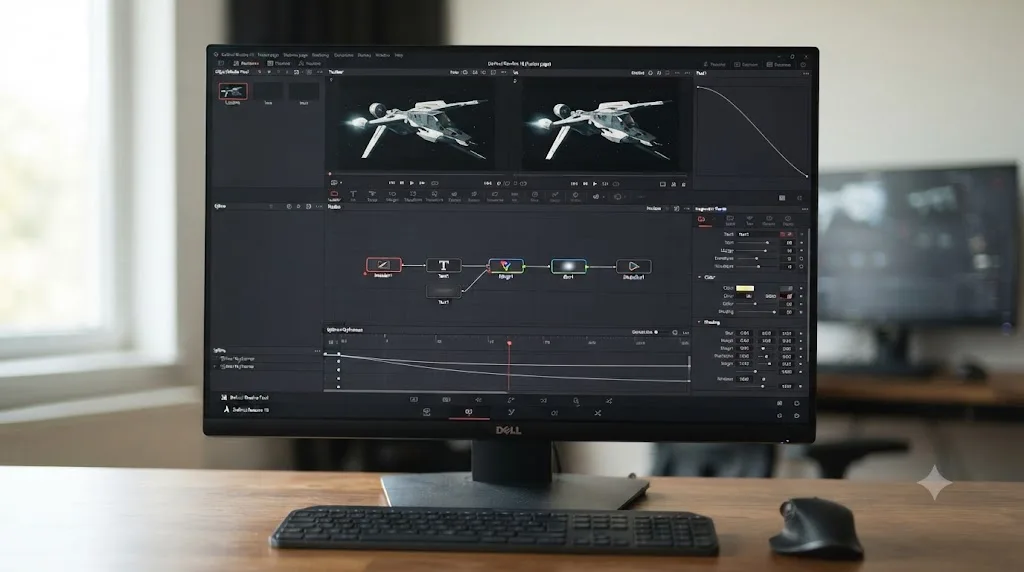This screenshot has height=572, width=1024.
Task: Jump to the first frame in the left viewer
Action: click(x=392, y=183)
